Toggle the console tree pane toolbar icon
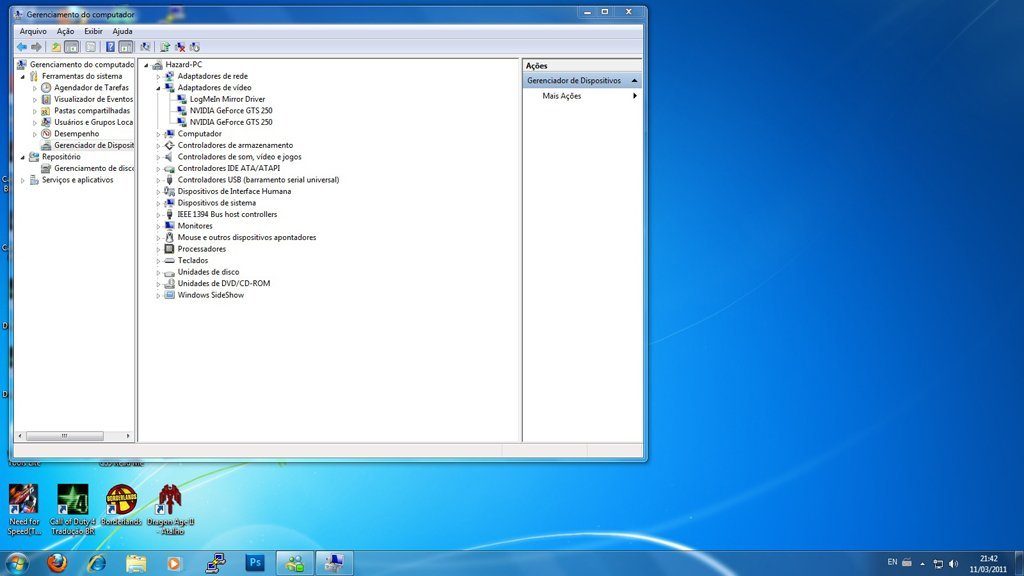 72,47
